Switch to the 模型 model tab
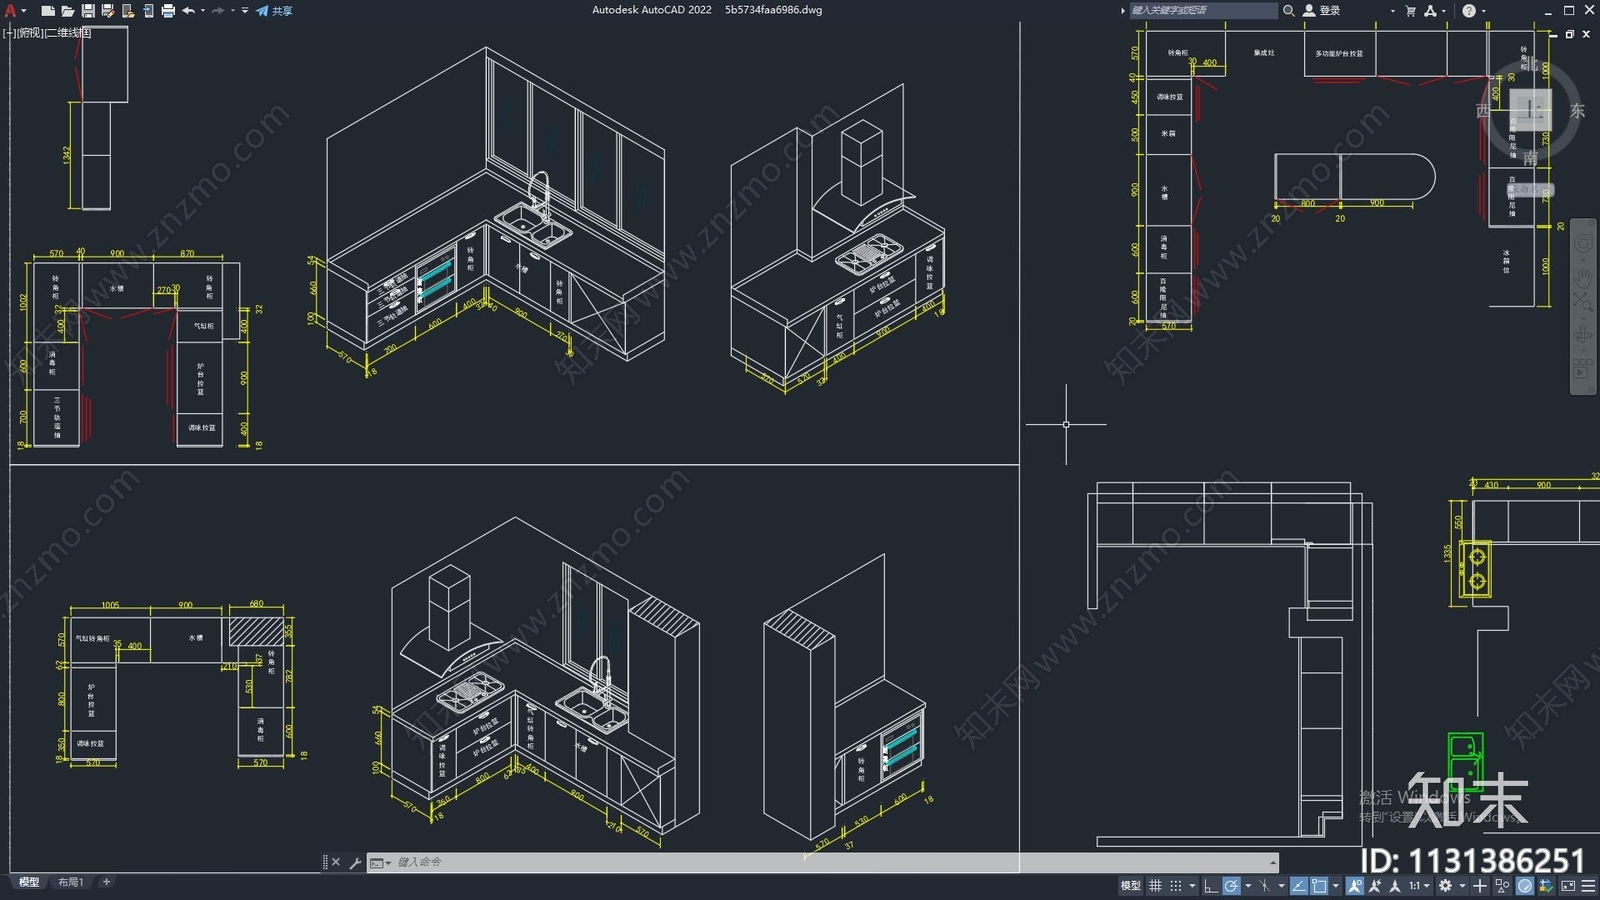 (x=29, y=882)
